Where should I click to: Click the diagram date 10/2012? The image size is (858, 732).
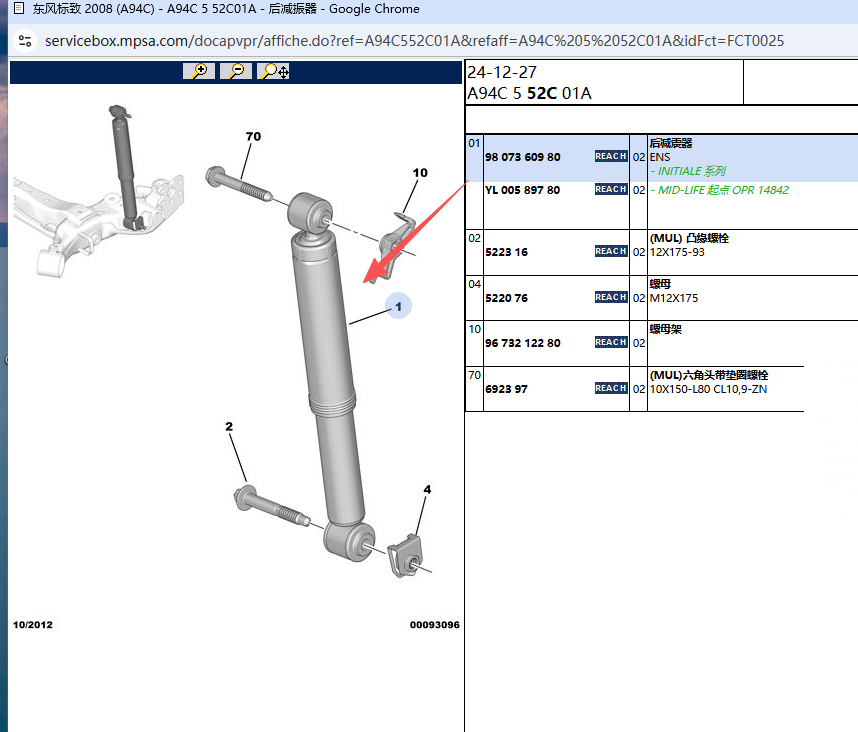click(x=33, y=625)
